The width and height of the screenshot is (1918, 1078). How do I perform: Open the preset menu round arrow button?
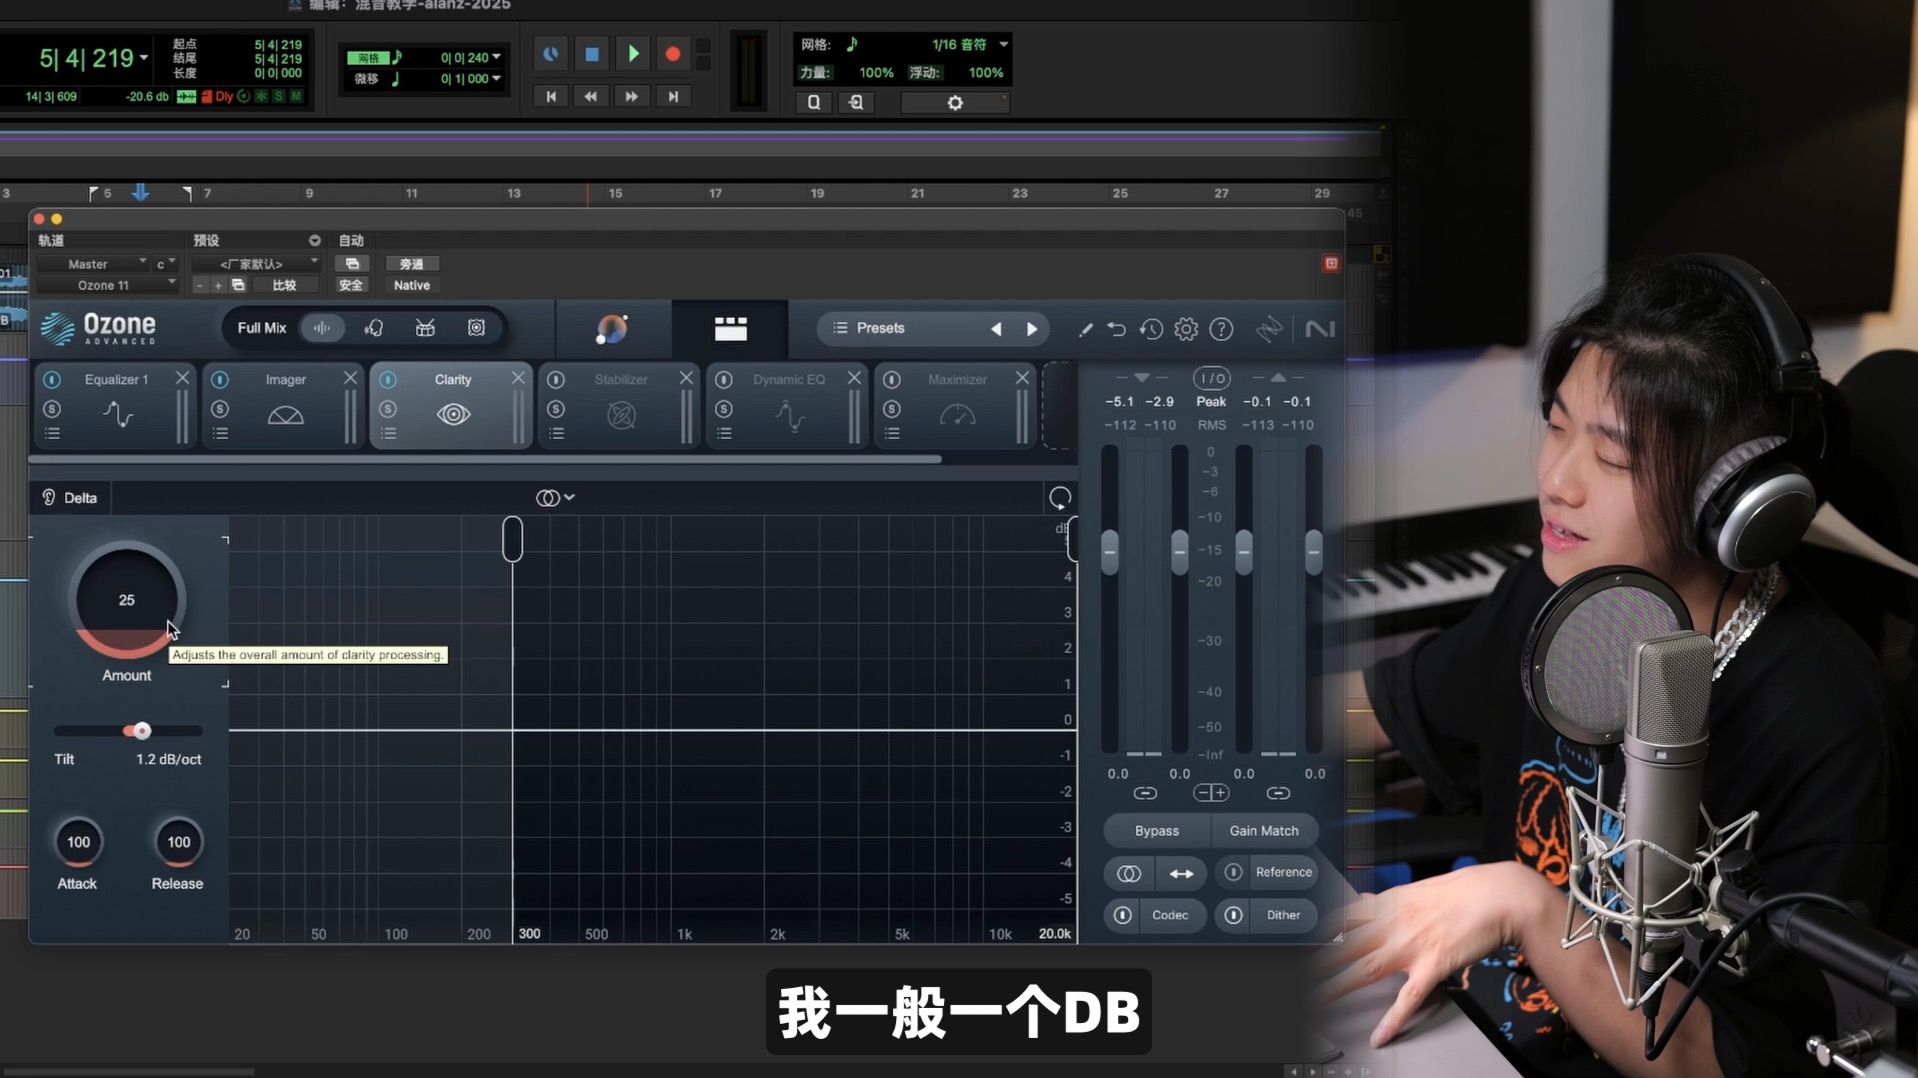pyautogui.click(x=315, y=240)
